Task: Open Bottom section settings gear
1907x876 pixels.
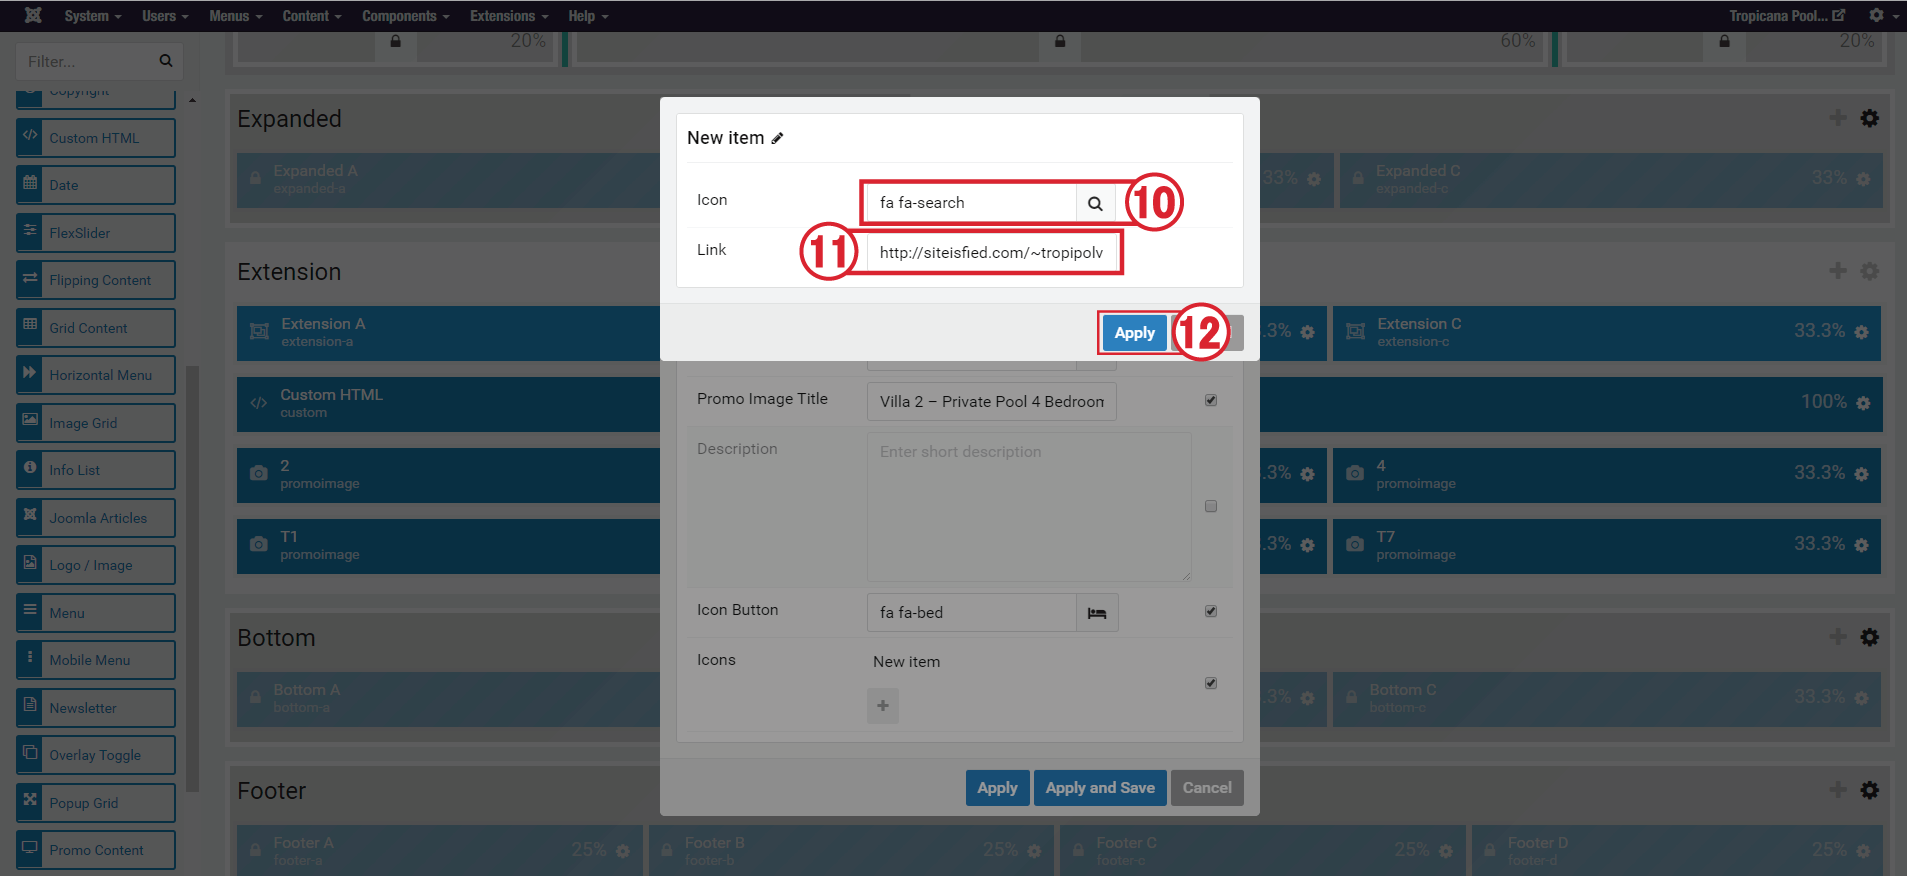Action: (1869, 637)
